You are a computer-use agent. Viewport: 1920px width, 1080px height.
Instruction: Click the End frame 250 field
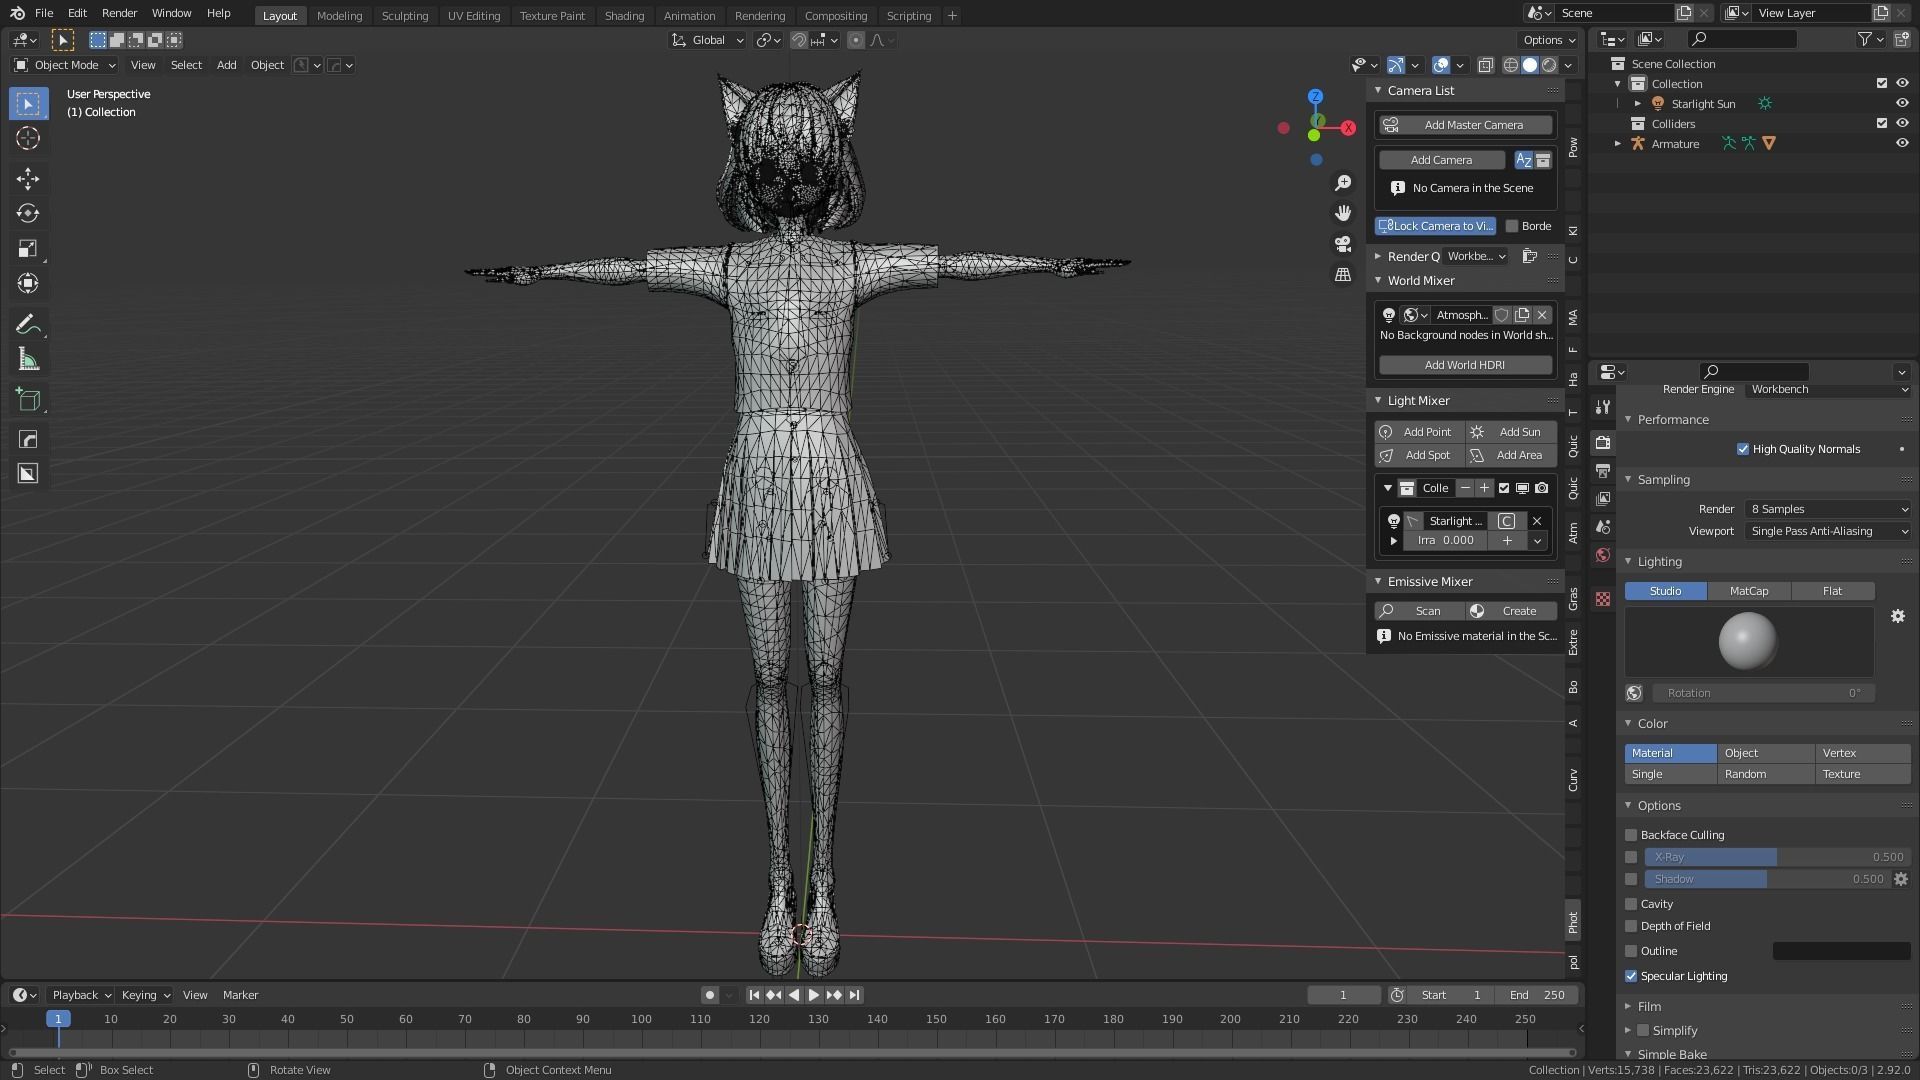[1537, 995]
